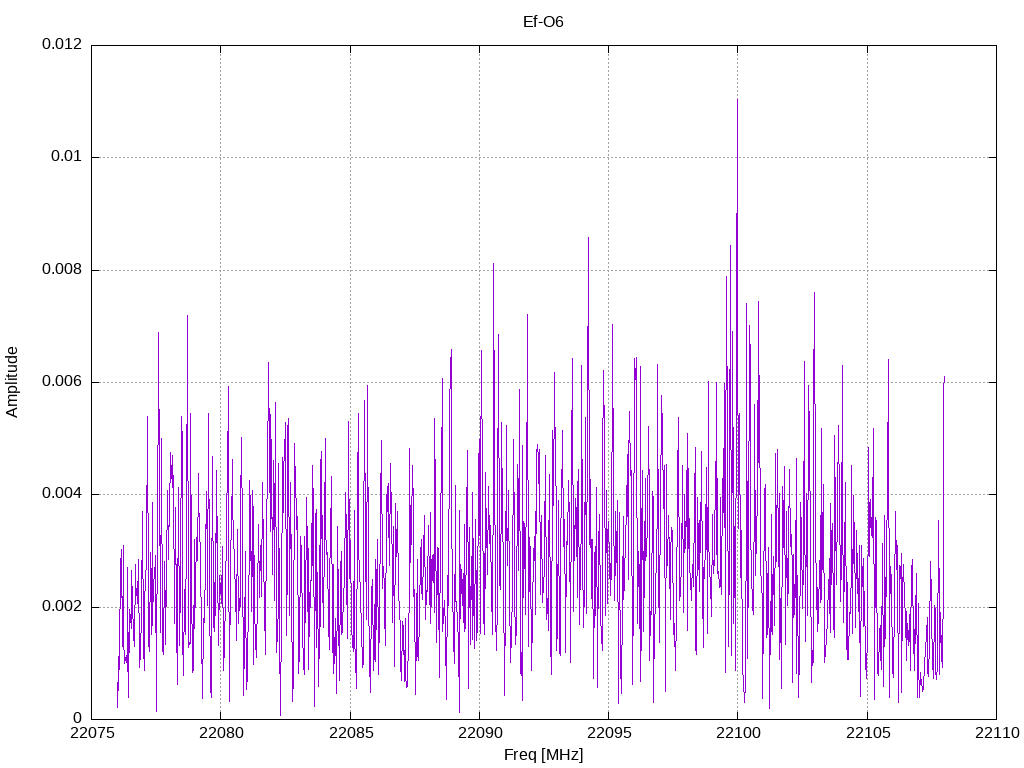Click y-axis tick label 0.008

pos(62,269)
